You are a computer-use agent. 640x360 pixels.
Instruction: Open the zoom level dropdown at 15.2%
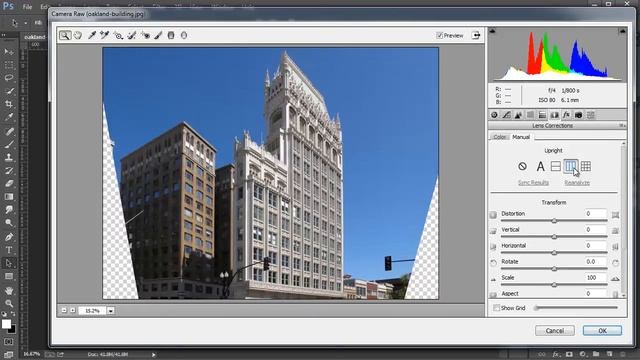coord(111,311)
